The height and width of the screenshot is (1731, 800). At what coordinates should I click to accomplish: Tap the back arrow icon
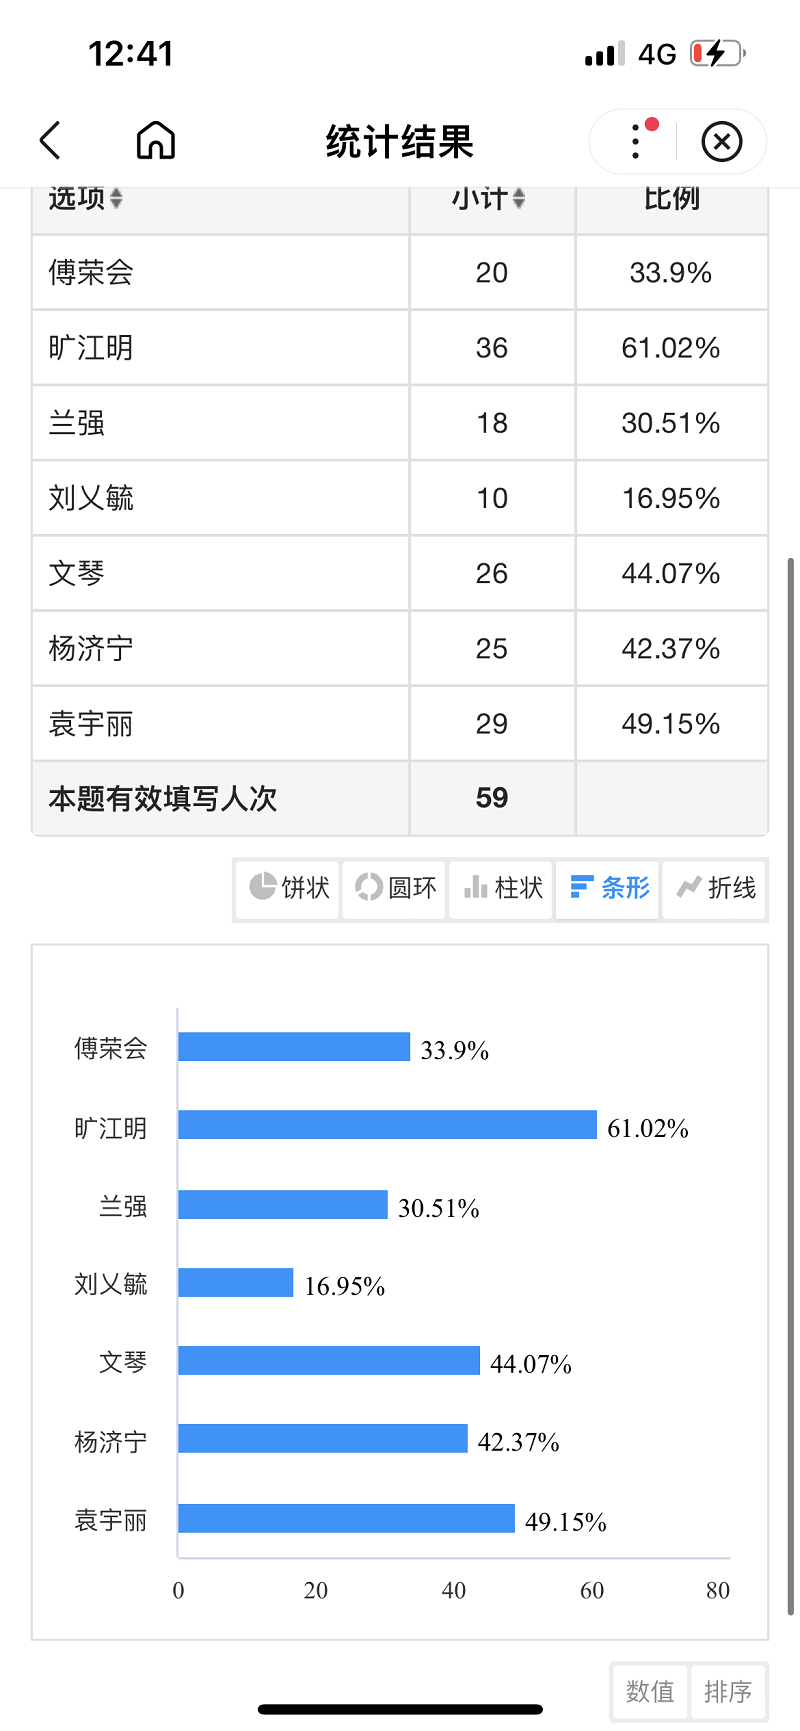click(51, 141)
